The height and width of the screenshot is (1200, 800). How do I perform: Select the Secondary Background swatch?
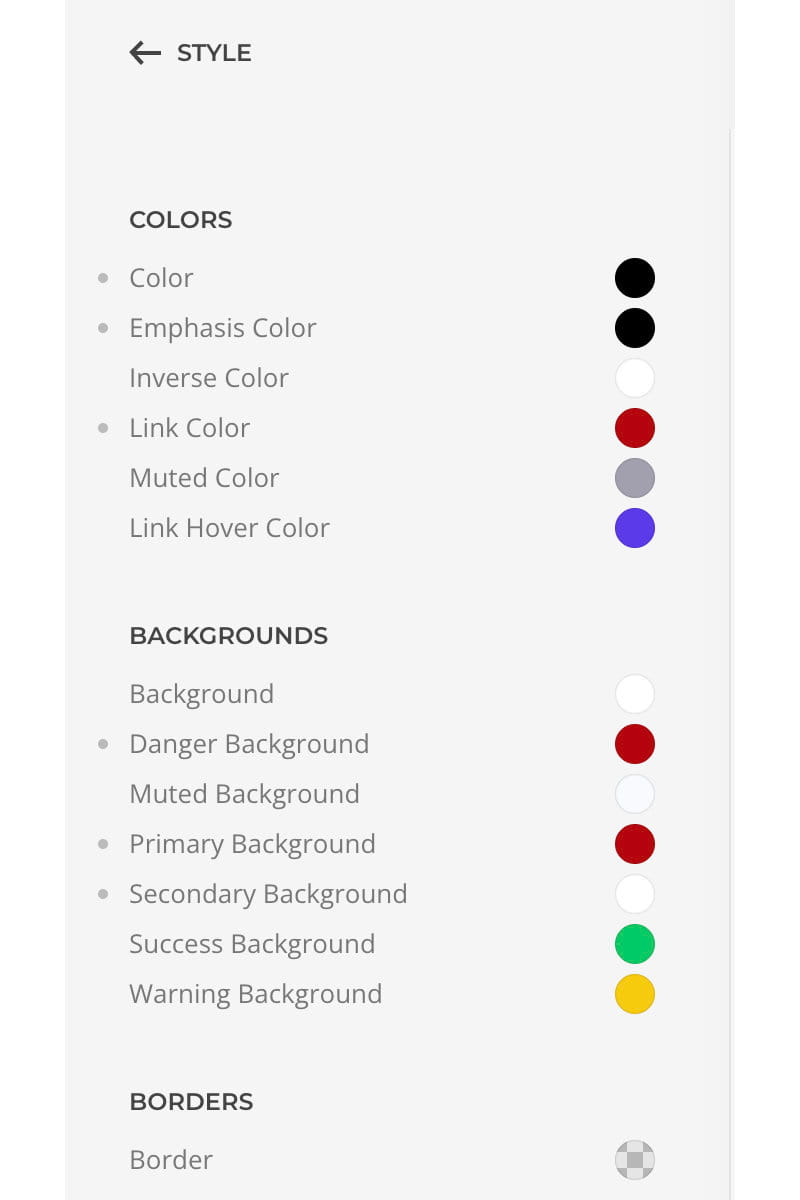pos(635,894)
